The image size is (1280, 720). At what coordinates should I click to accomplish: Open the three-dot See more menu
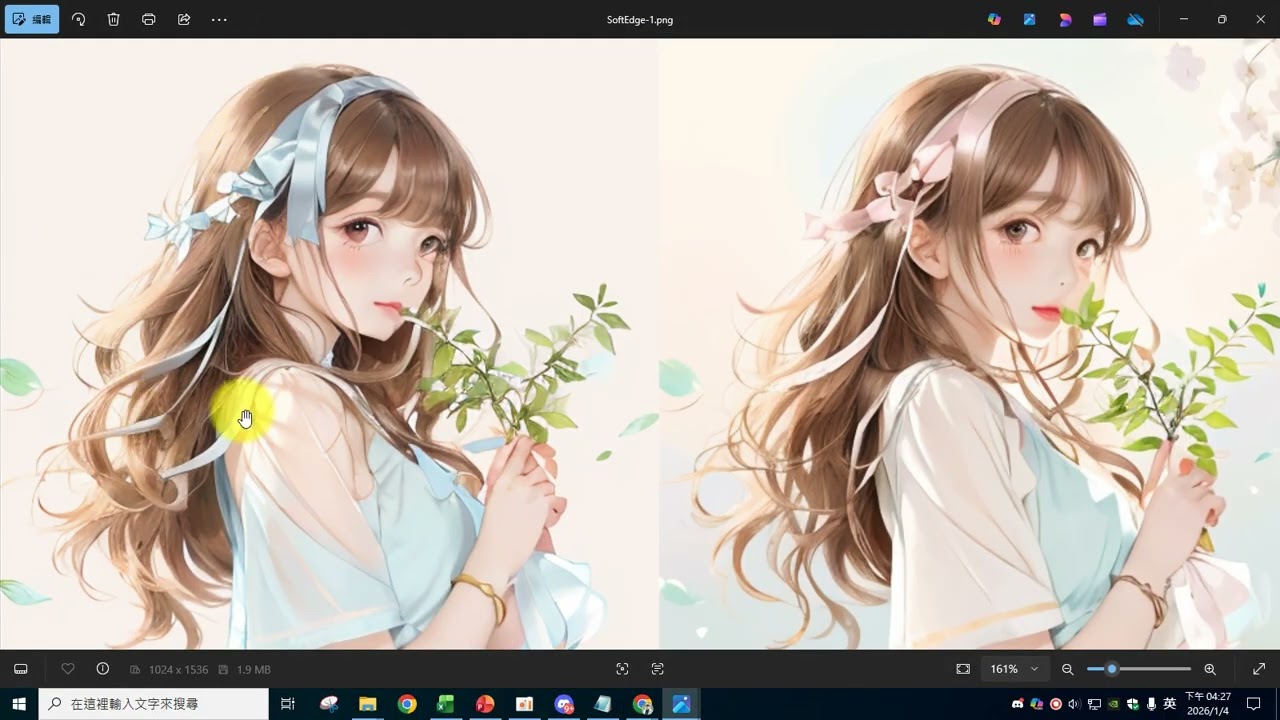click(219, 19)
